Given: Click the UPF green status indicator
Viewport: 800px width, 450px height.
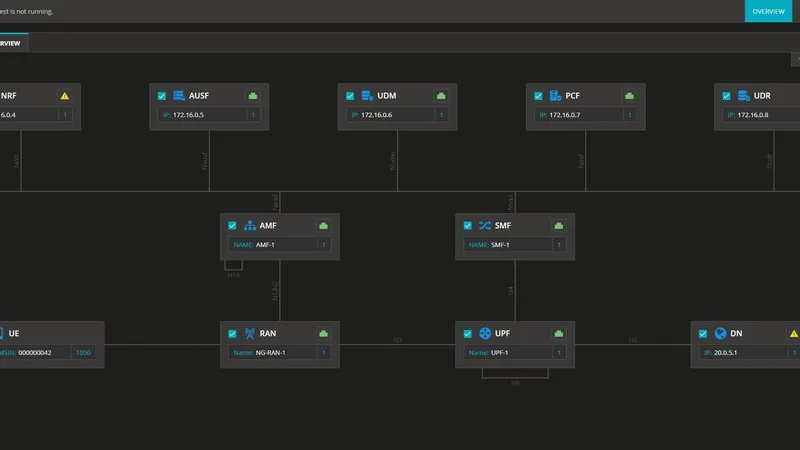Looking at the screenshot, I should (559, 334).
